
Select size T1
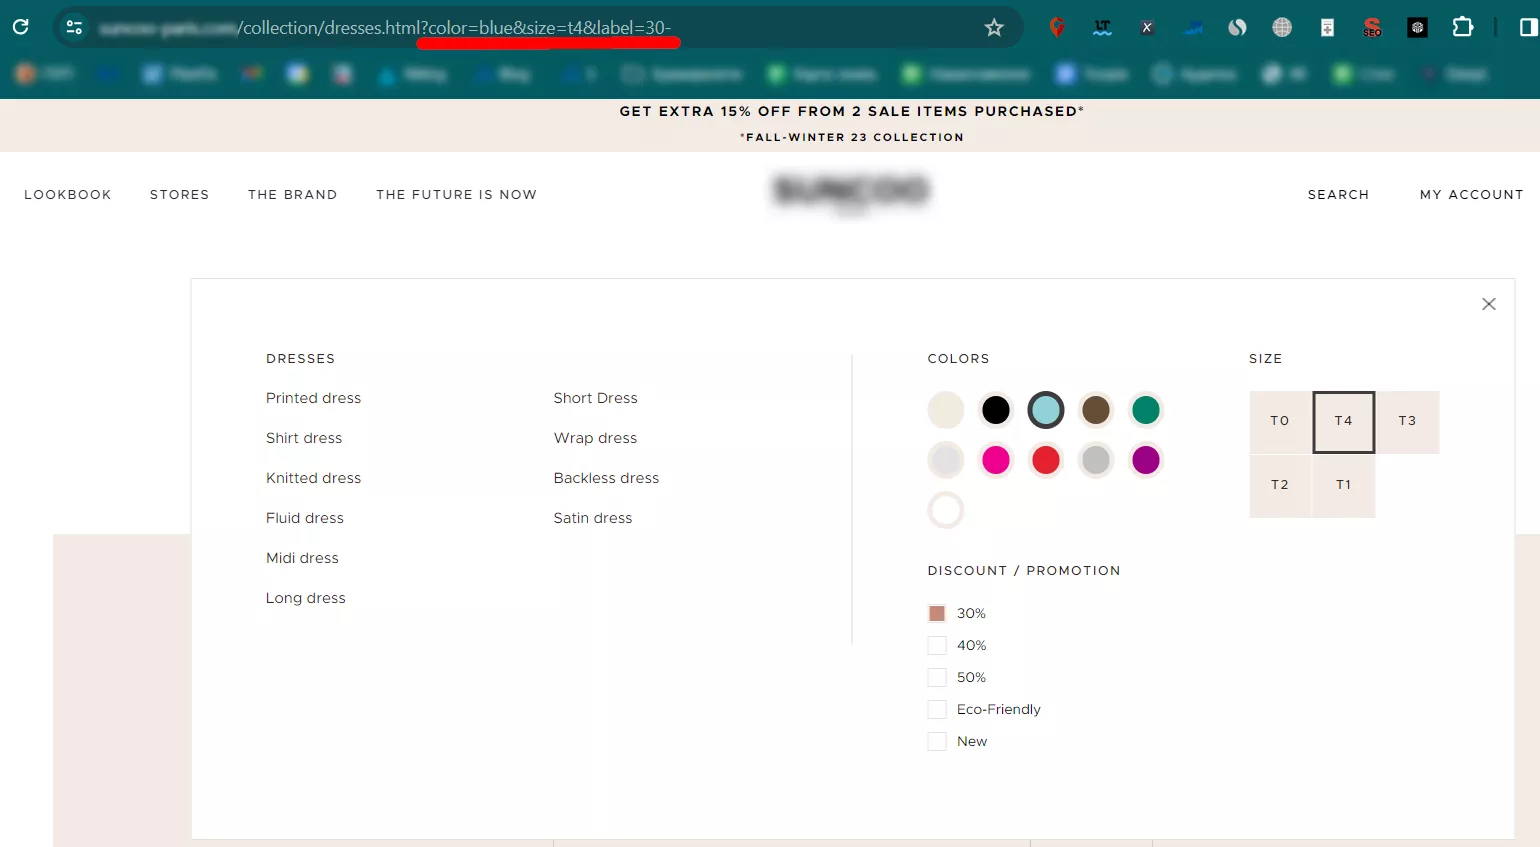click(x=1344, y=486)
